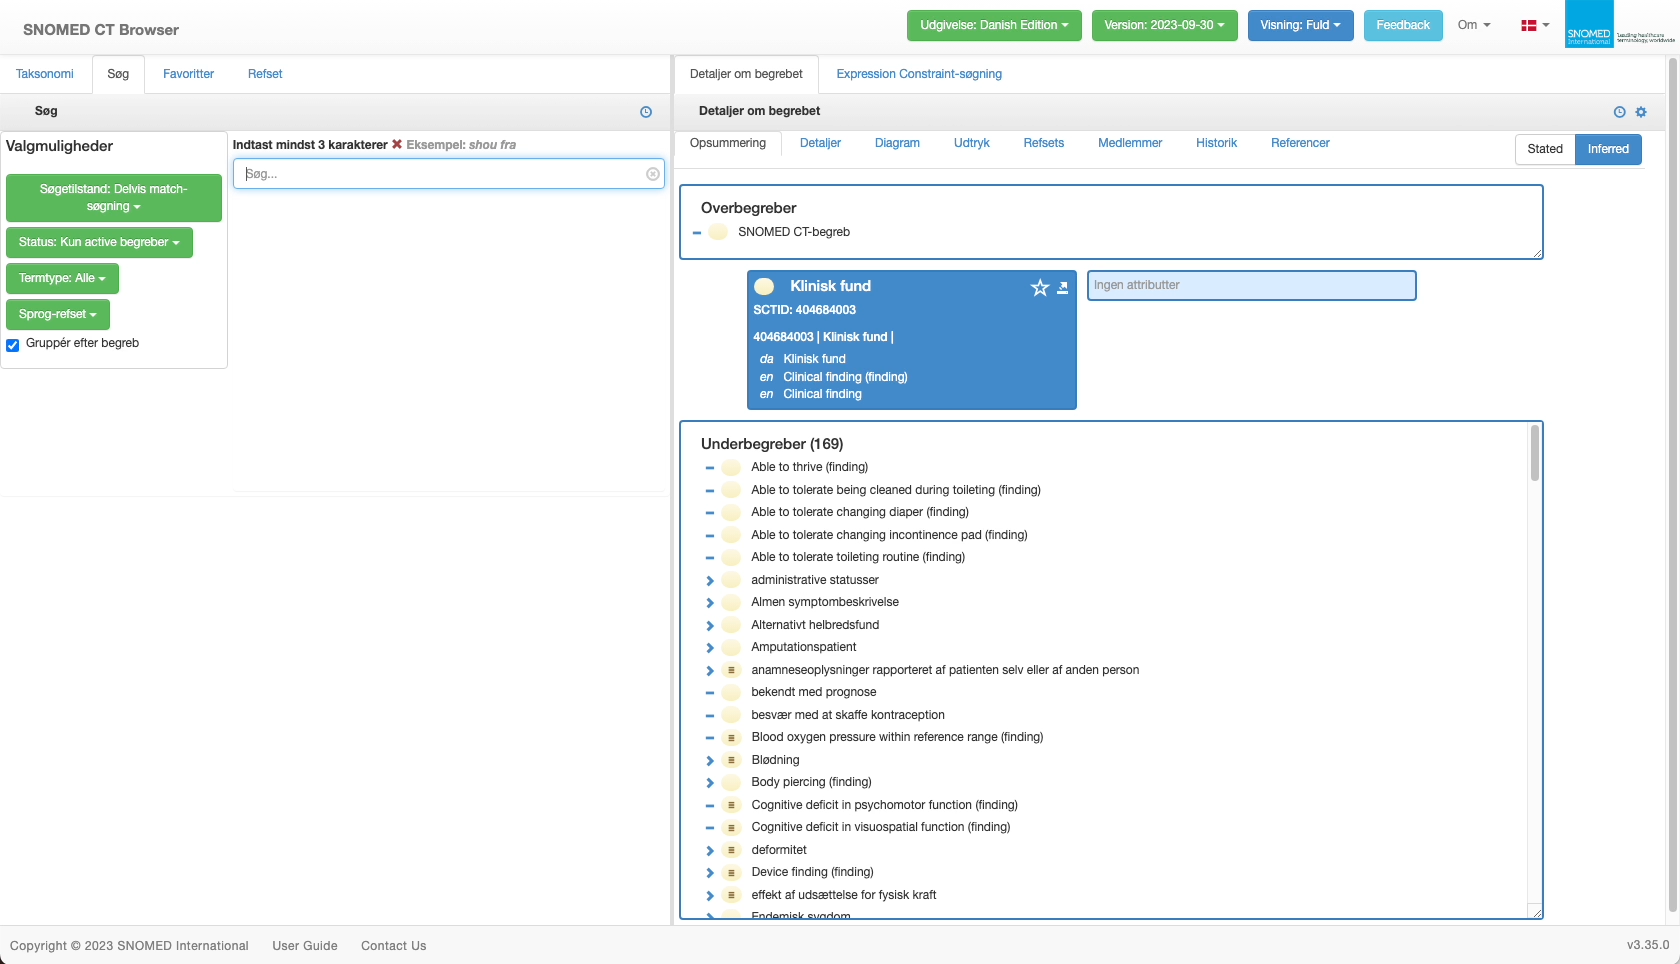Select besvær med at skaffe kontraception
The width and height of the screenshot is (1680, 964).
(x=848, y=715)
